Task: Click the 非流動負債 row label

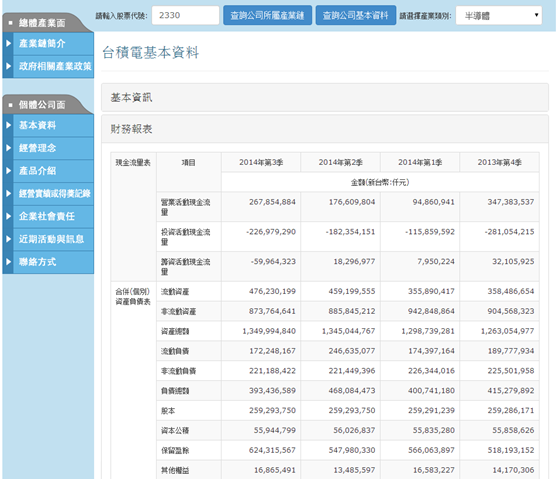Action: tap(178, 371)
